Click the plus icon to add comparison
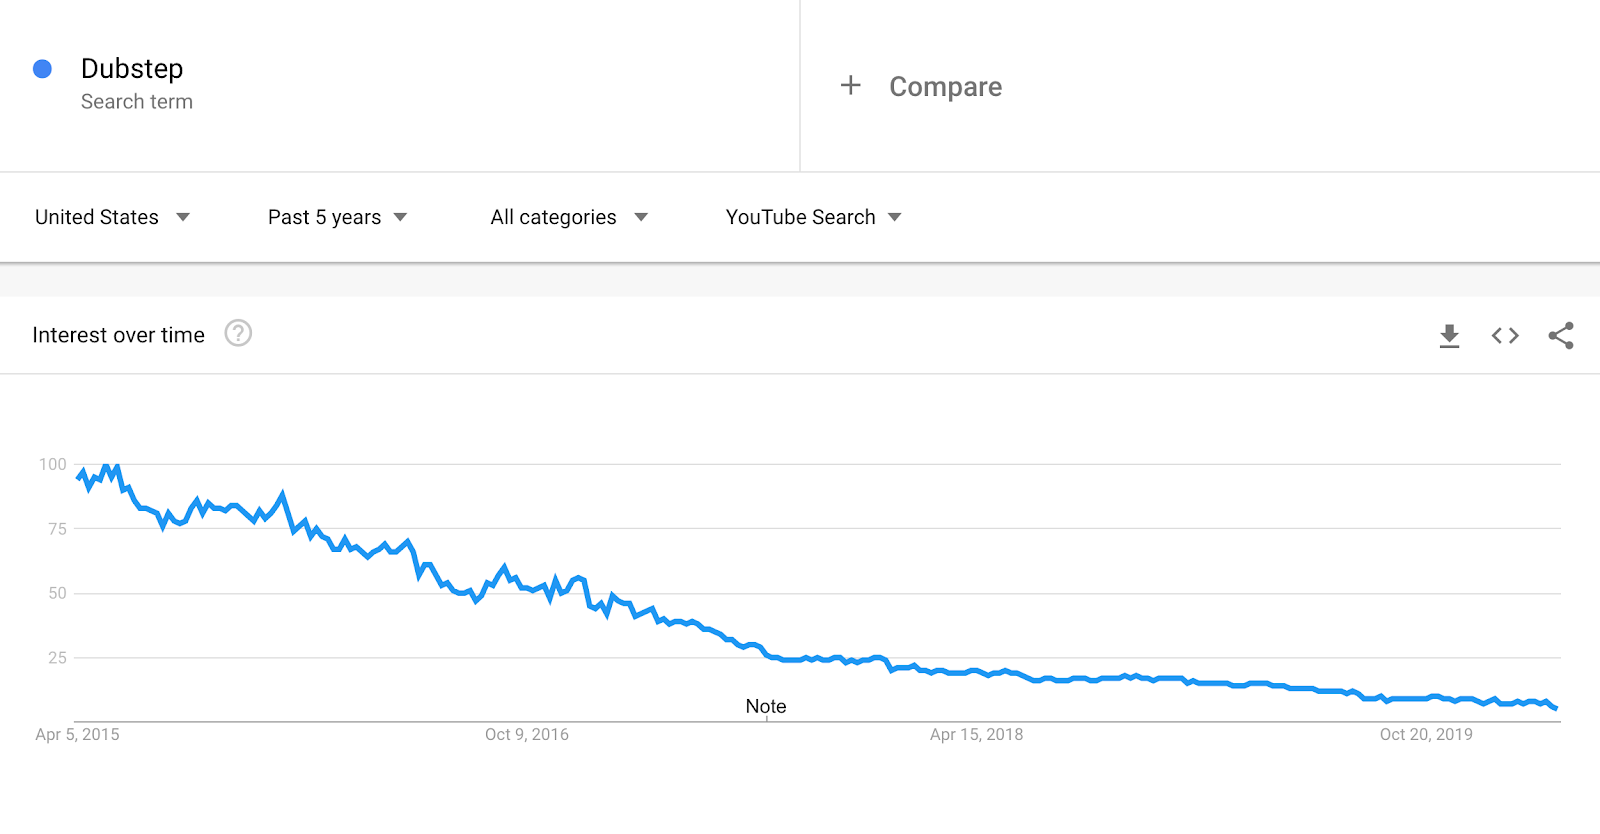This screenshot has width=1600, height=834. 851,86
